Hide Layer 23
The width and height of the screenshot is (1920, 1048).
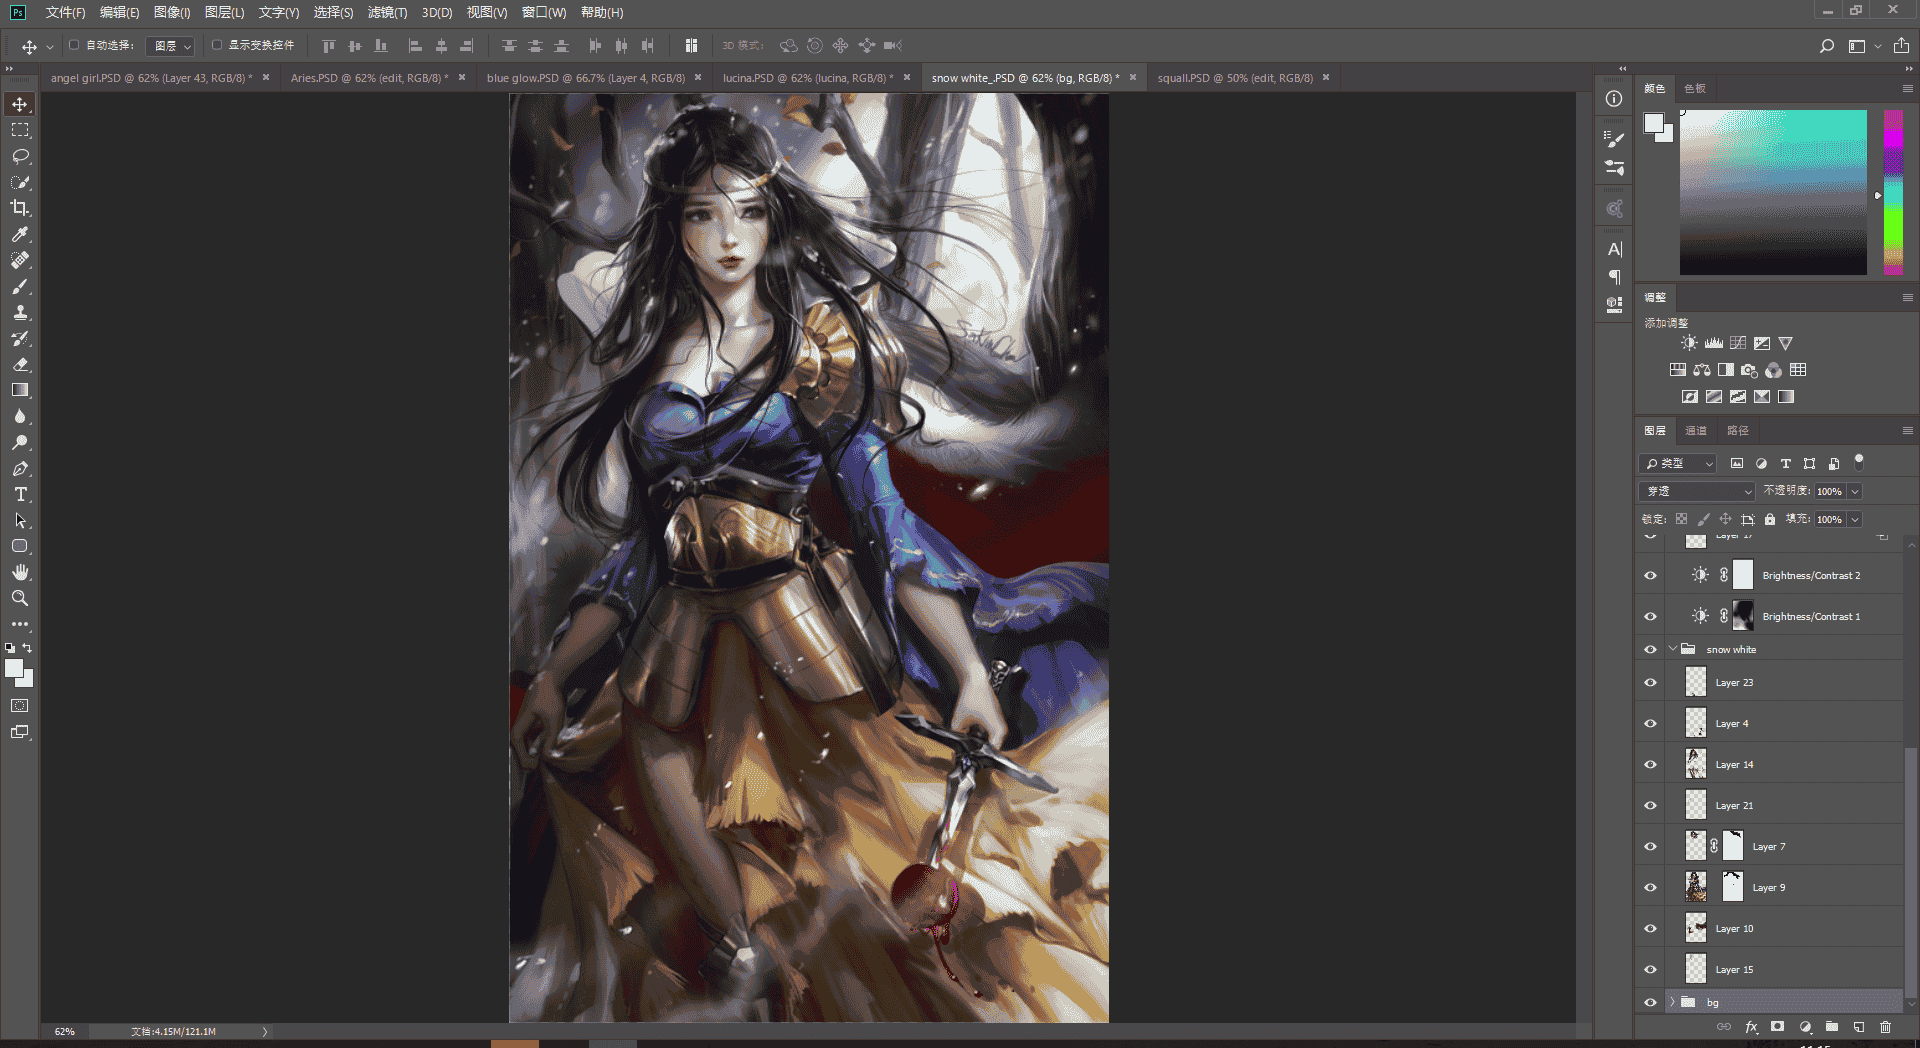coord(1650,683)
